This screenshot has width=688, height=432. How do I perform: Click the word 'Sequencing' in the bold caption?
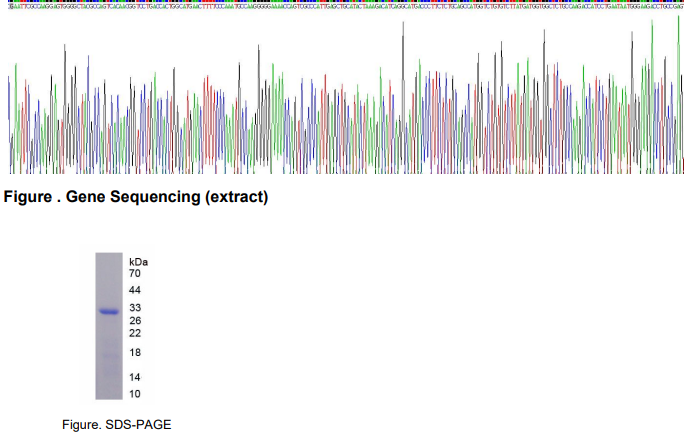coord(155,198)
